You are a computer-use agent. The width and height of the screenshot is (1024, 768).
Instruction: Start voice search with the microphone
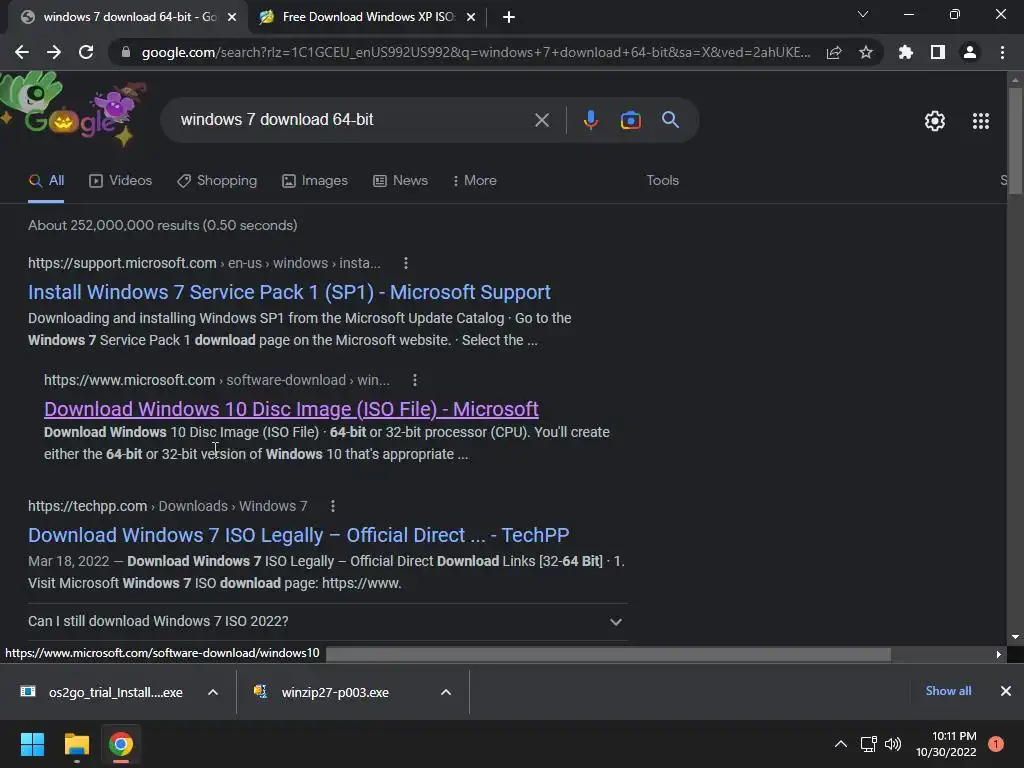point(590,120)
